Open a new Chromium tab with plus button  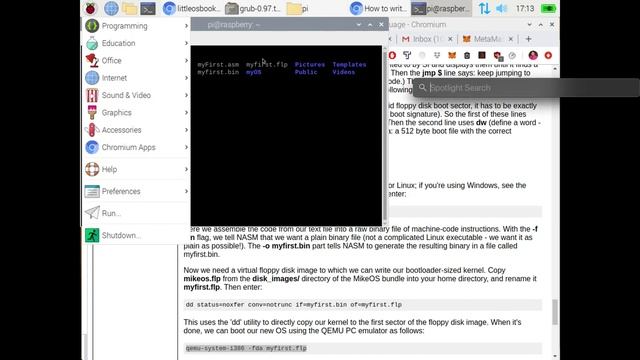(529, 39)
